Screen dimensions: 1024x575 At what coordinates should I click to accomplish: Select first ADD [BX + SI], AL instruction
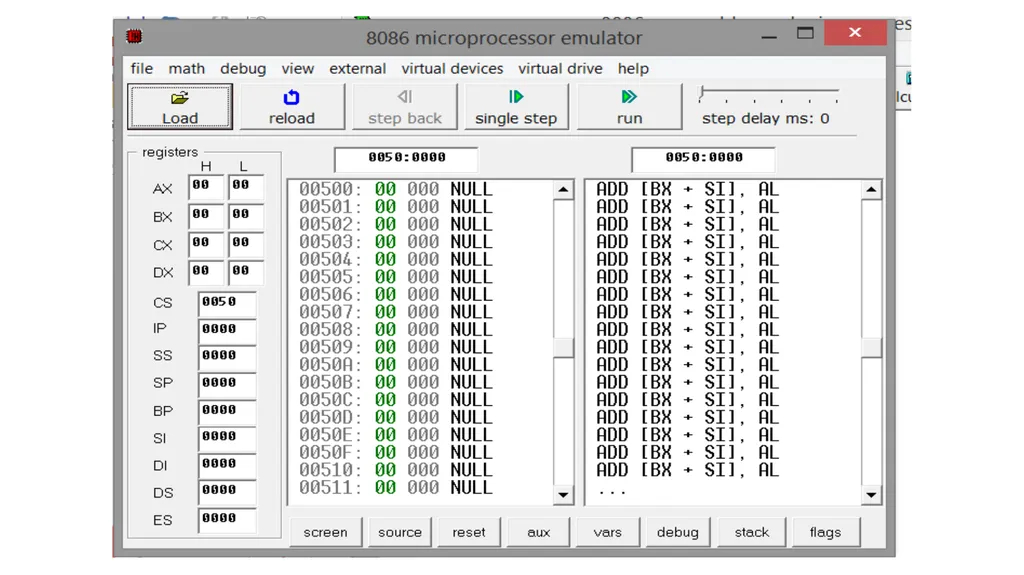[688, 189]
